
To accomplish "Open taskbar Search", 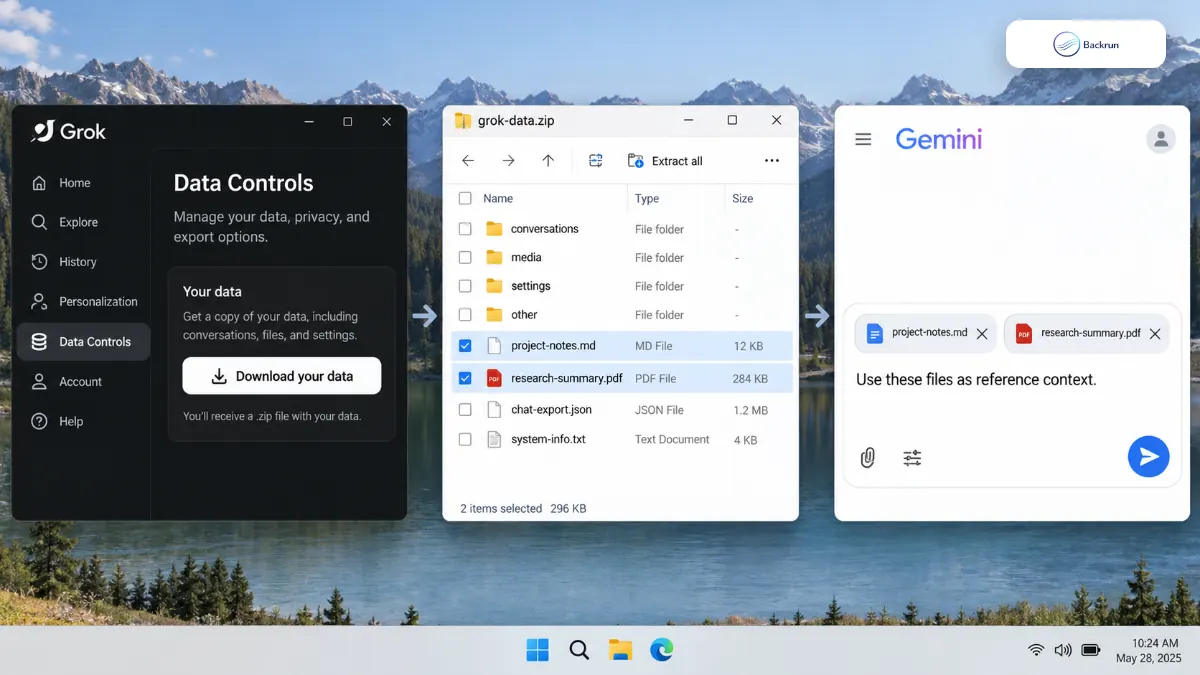I will click(579, 650).
